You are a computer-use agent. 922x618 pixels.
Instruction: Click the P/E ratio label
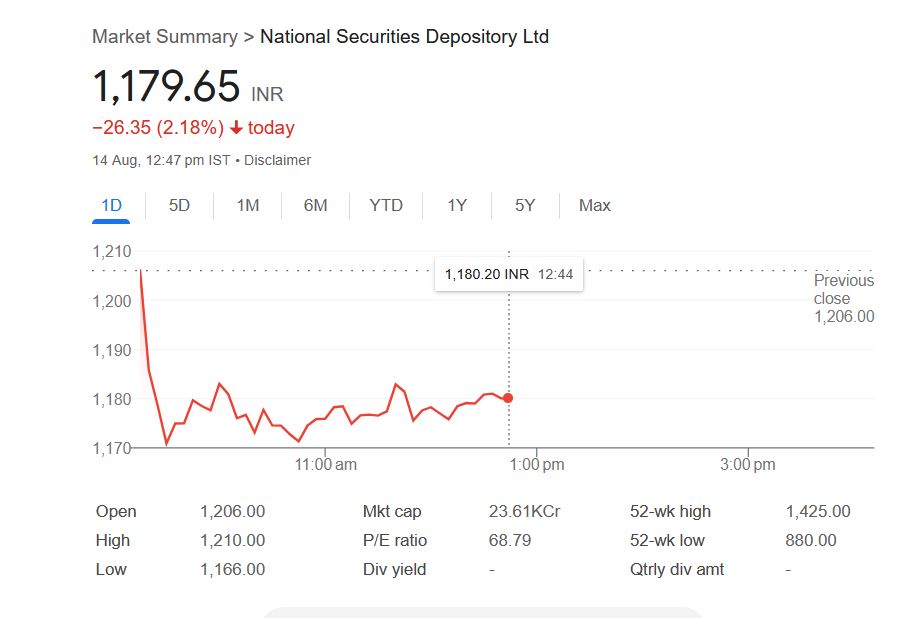395,540
